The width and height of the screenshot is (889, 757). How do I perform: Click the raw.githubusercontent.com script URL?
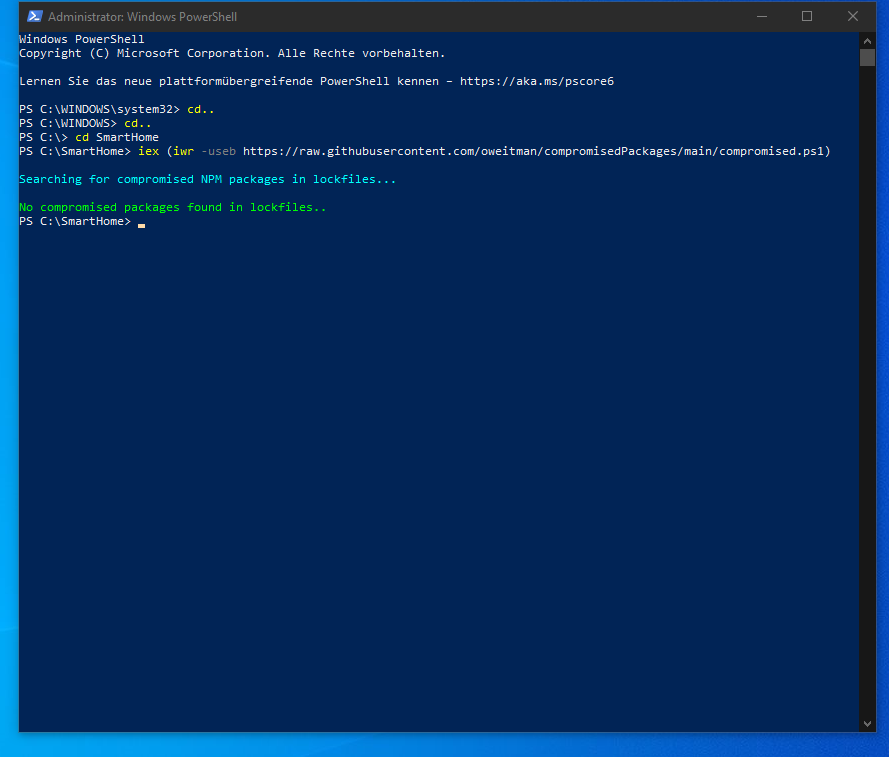534,151
